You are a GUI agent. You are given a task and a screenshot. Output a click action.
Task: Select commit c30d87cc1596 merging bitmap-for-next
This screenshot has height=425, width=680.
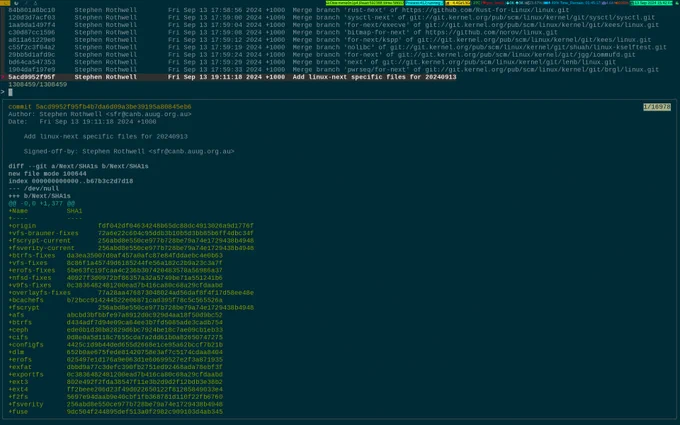pos(283,32)
